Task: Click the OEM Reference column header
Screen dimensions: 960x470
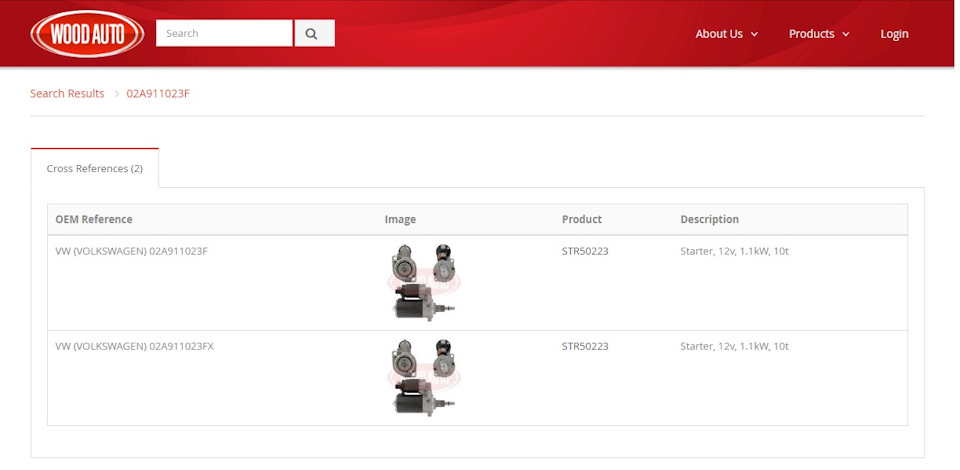Action: click(x=94, y=219)
